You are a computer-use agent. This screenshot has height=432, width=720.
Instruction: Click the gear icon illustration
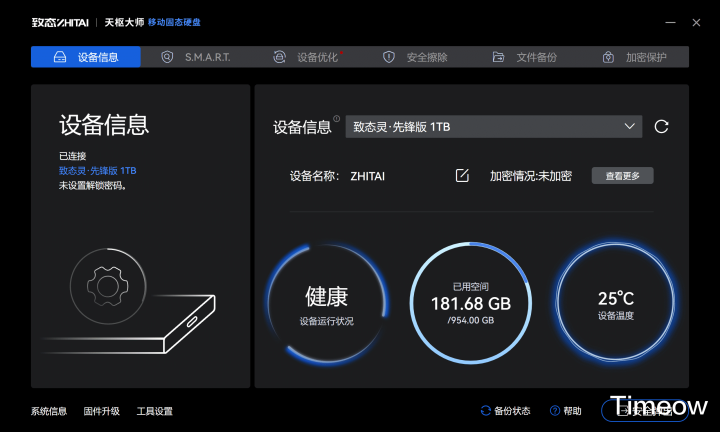coord(108,286)
